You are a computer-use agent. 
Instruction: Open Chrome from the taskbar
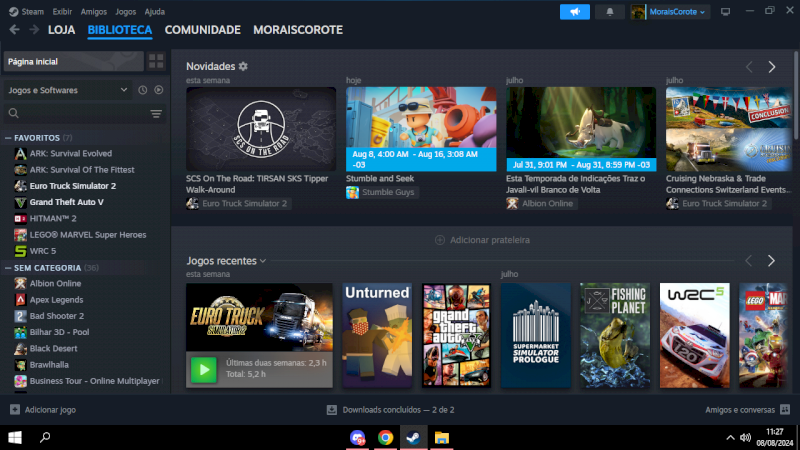(385, 437)
